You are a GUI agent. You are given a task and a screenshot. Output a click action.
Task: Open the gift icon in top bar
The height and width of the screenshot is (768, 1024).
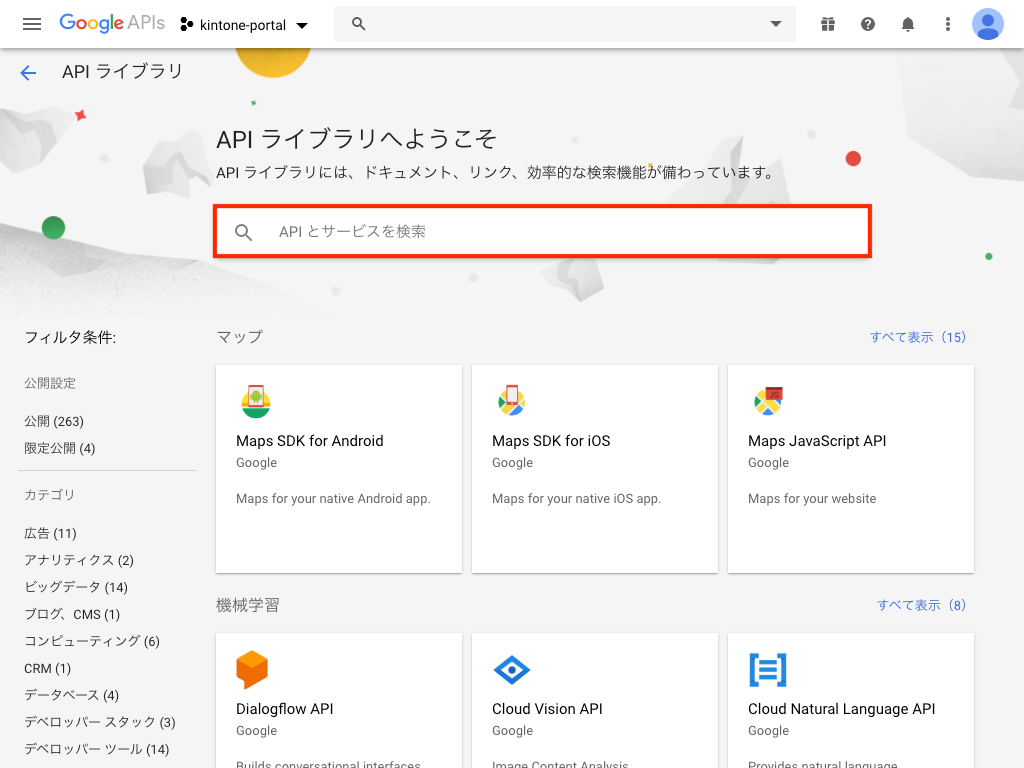(x=827, y=24)
